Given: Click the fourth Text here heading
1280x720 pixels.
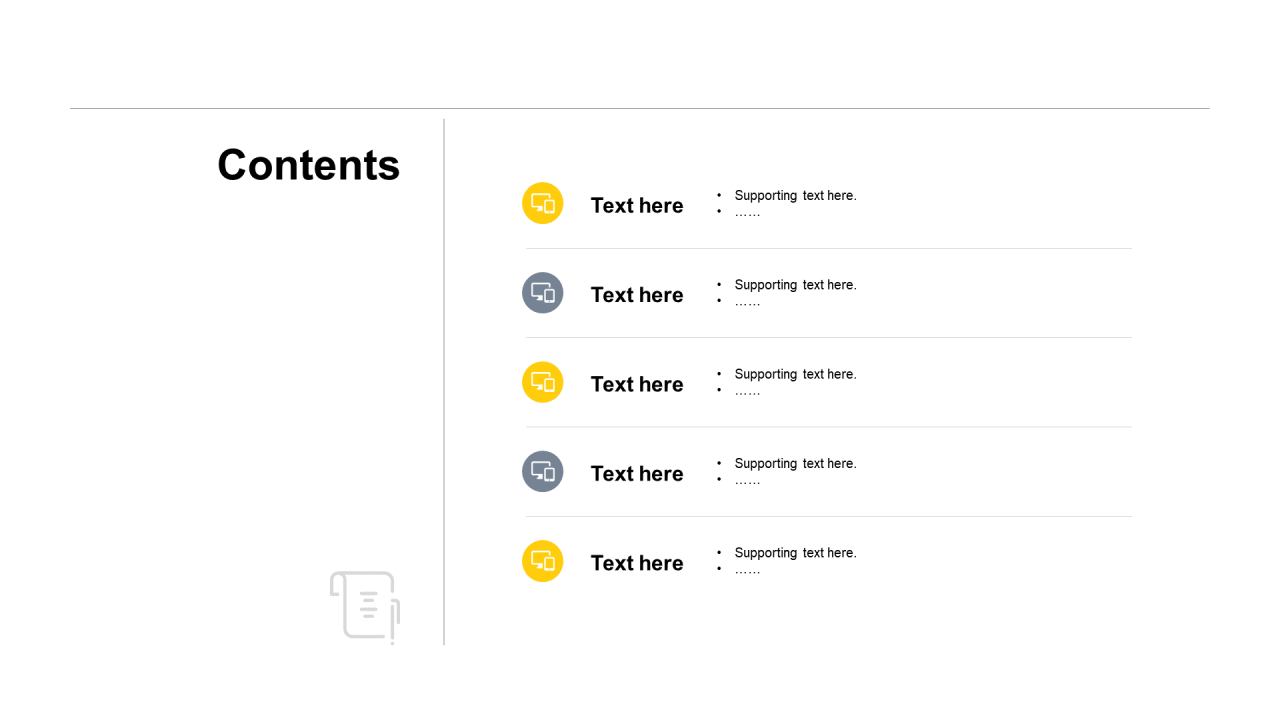Looking at the screenshot, I should click(637, 473).
